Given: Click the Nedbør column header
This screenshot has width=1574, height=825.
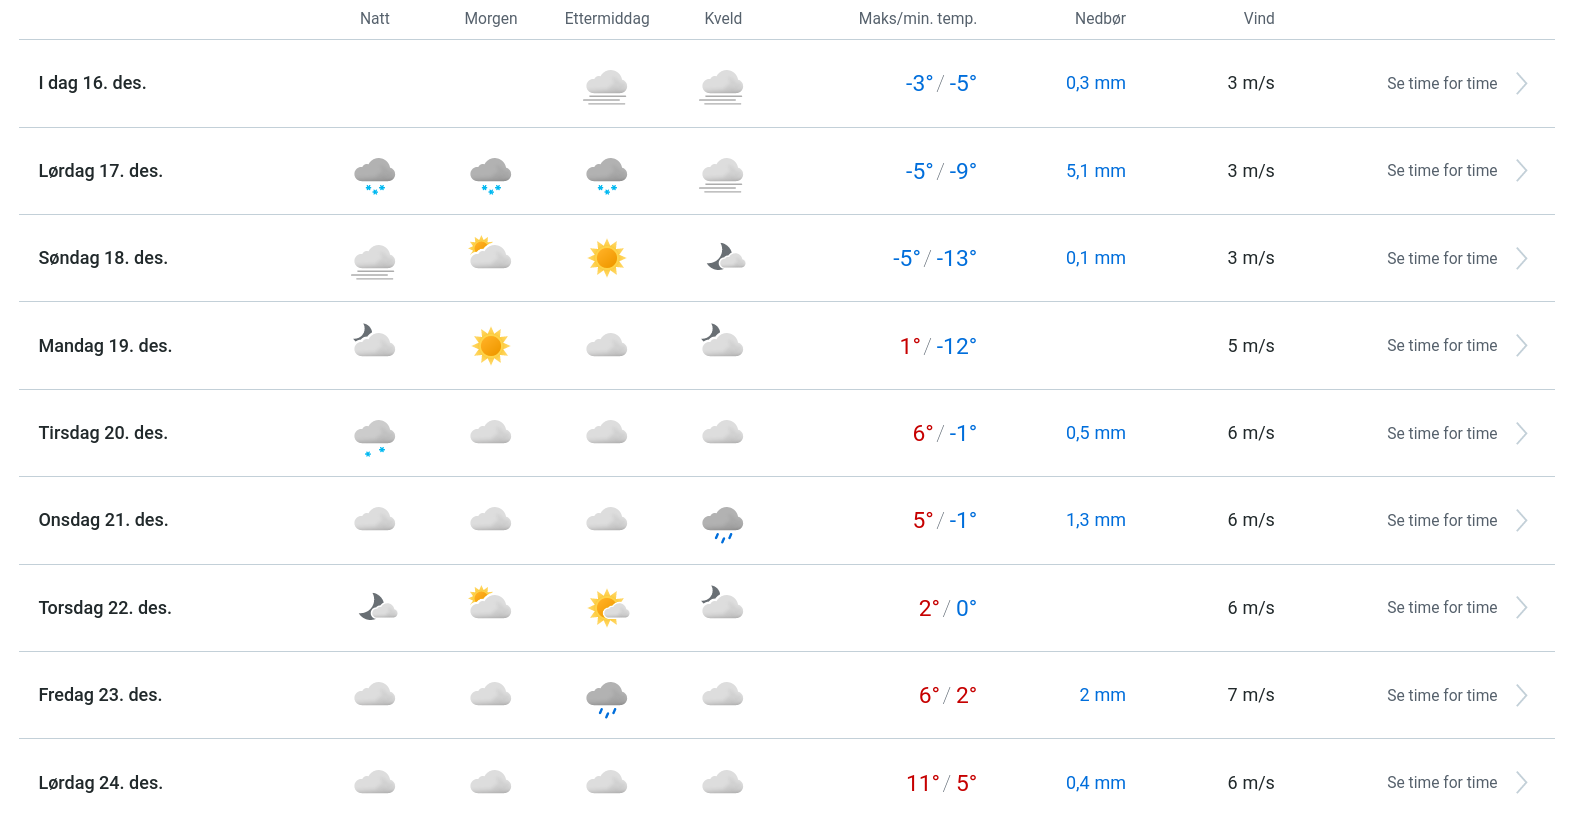Looking at the screenshot, I should tap(1100, 19).
